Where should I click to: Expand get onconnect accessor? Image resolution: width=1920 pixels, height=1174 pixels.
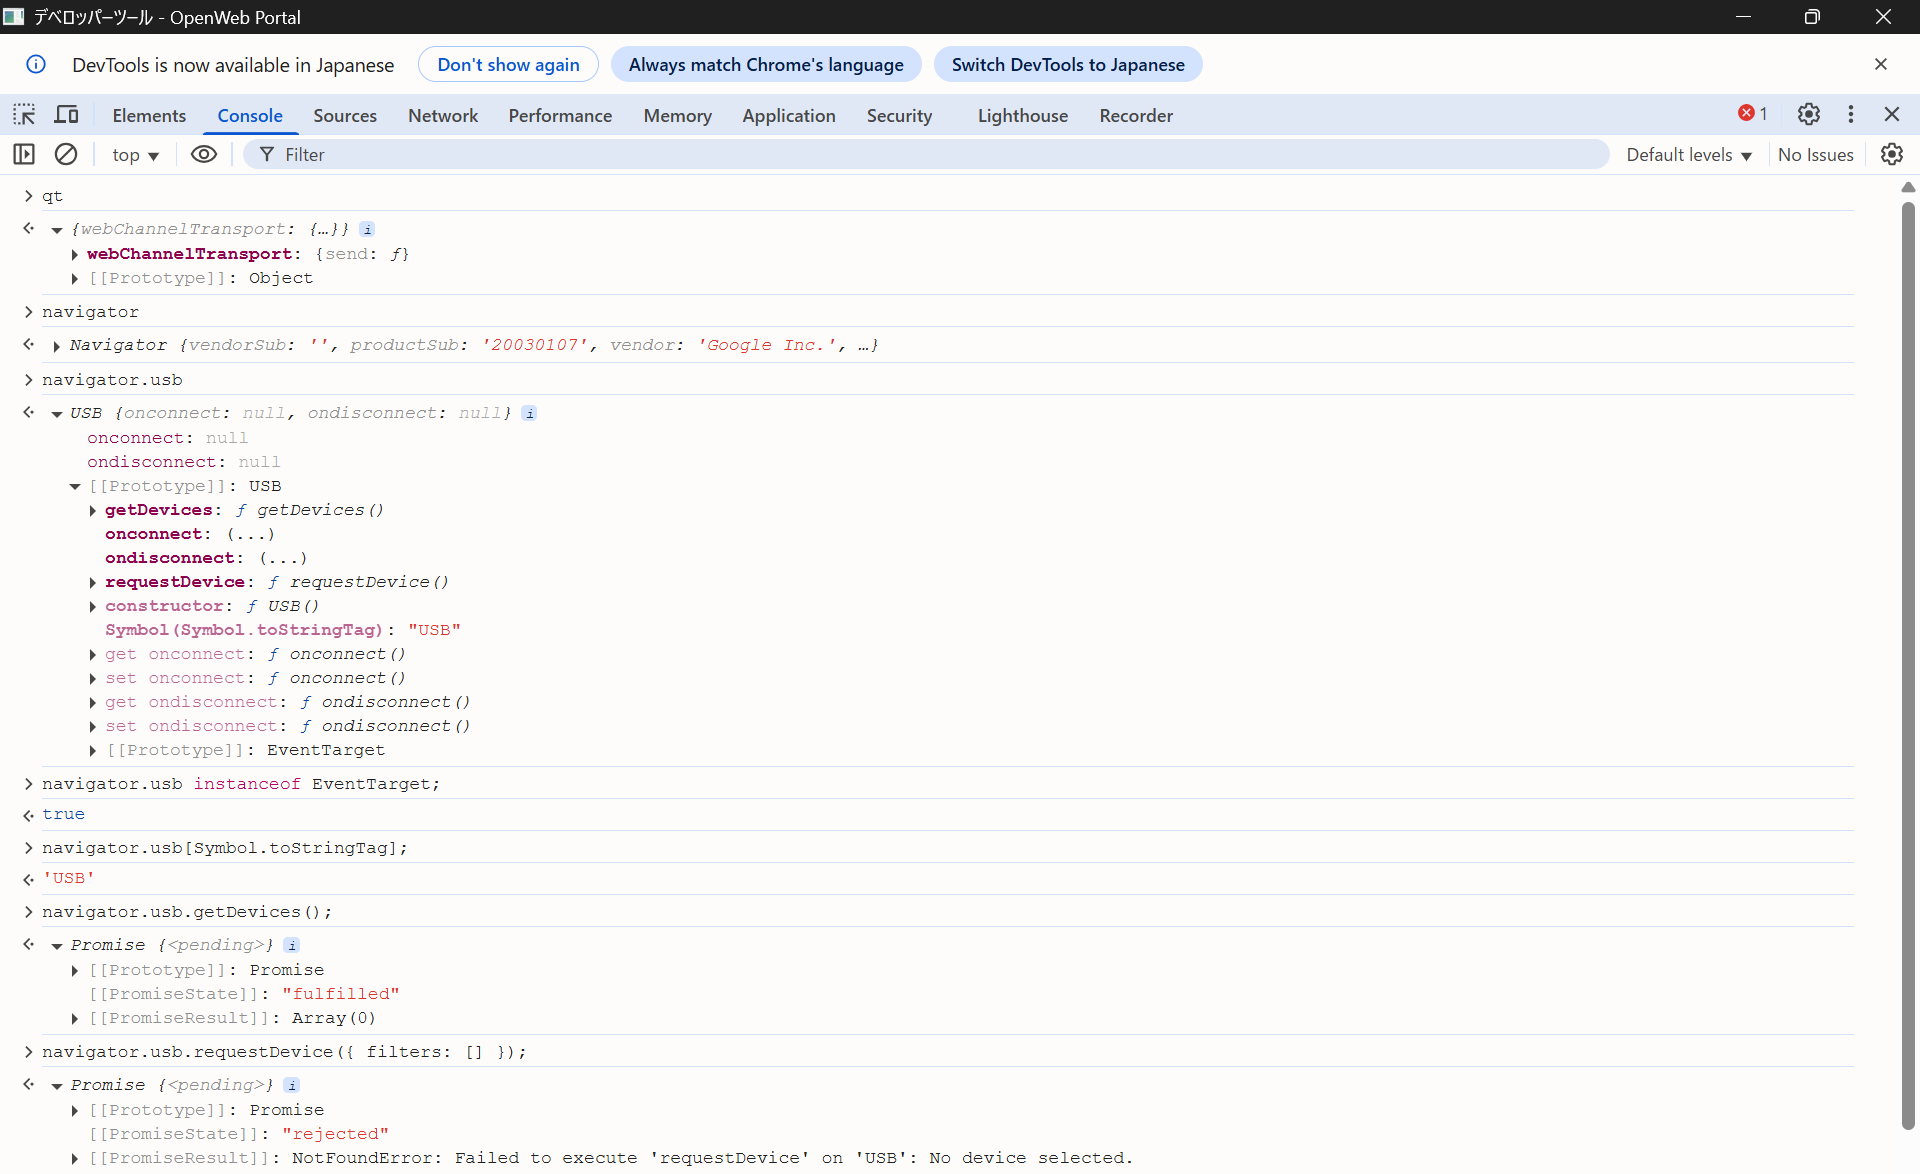(x=93, y=654)
